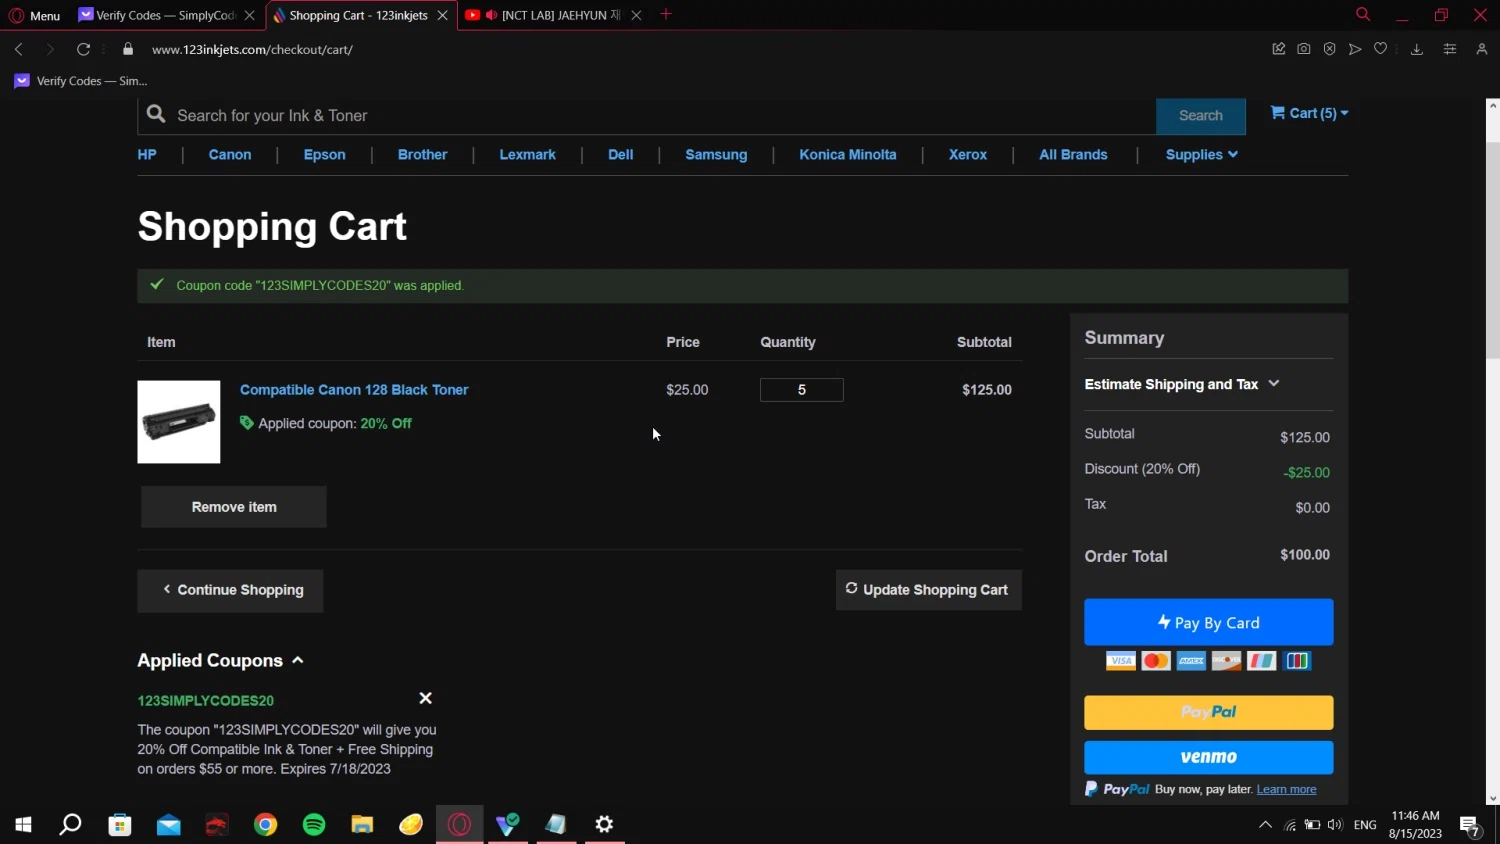
Task: Open the Konica Minolta brand menu
Action: point(848,154)
